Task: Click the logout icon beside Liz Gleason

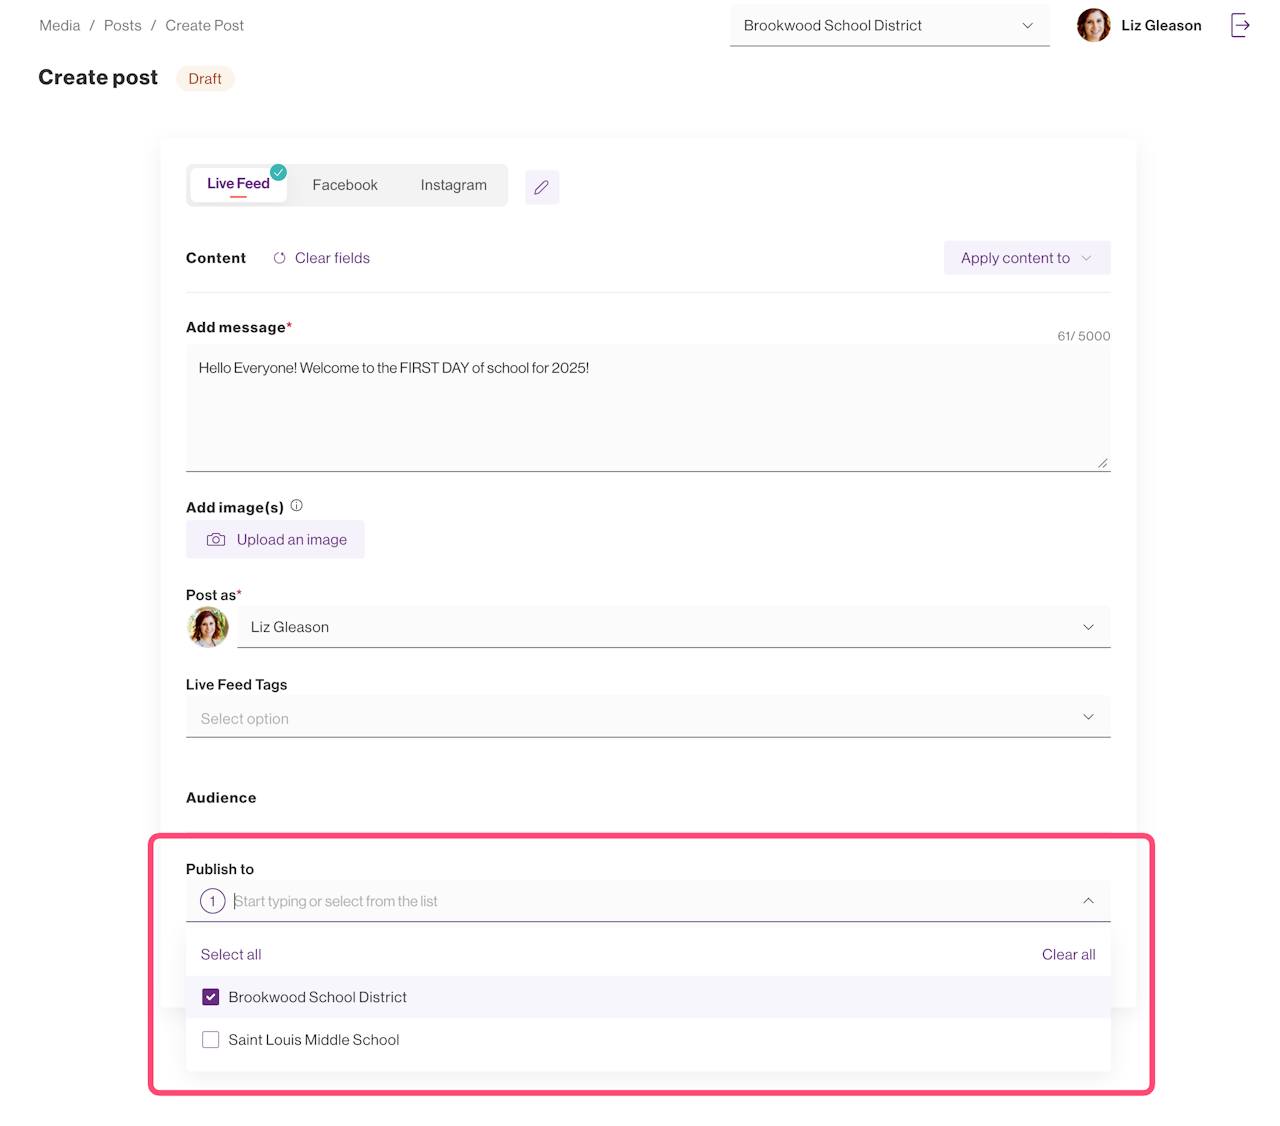Action: (x=1240, y=26)
